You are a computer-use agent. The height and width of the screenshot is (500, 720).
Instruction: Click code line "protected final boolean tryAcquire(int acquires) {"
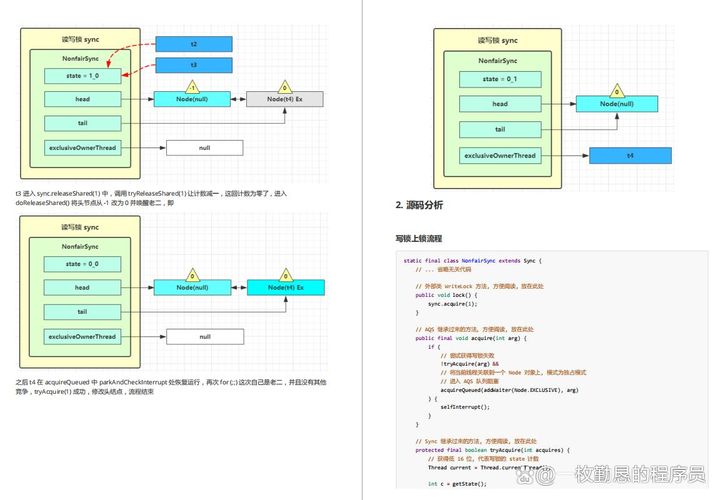[492, 450]
